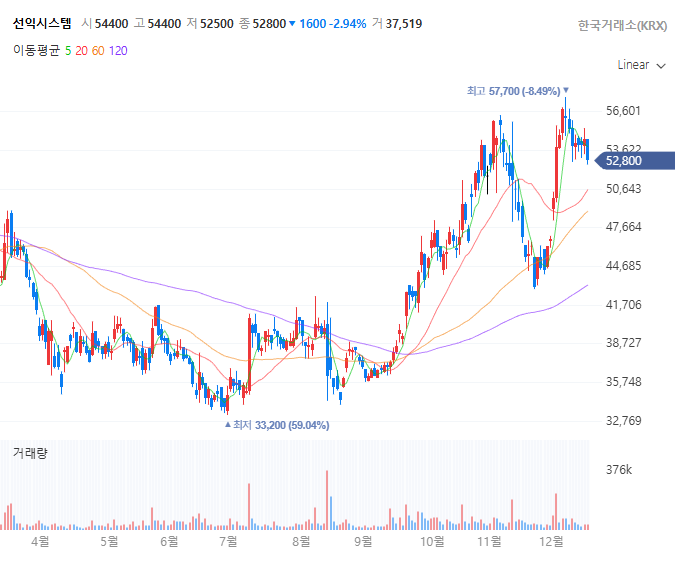Click the closing price value 52800
This screenshot has width=675, height=576.
pos(269,24)
